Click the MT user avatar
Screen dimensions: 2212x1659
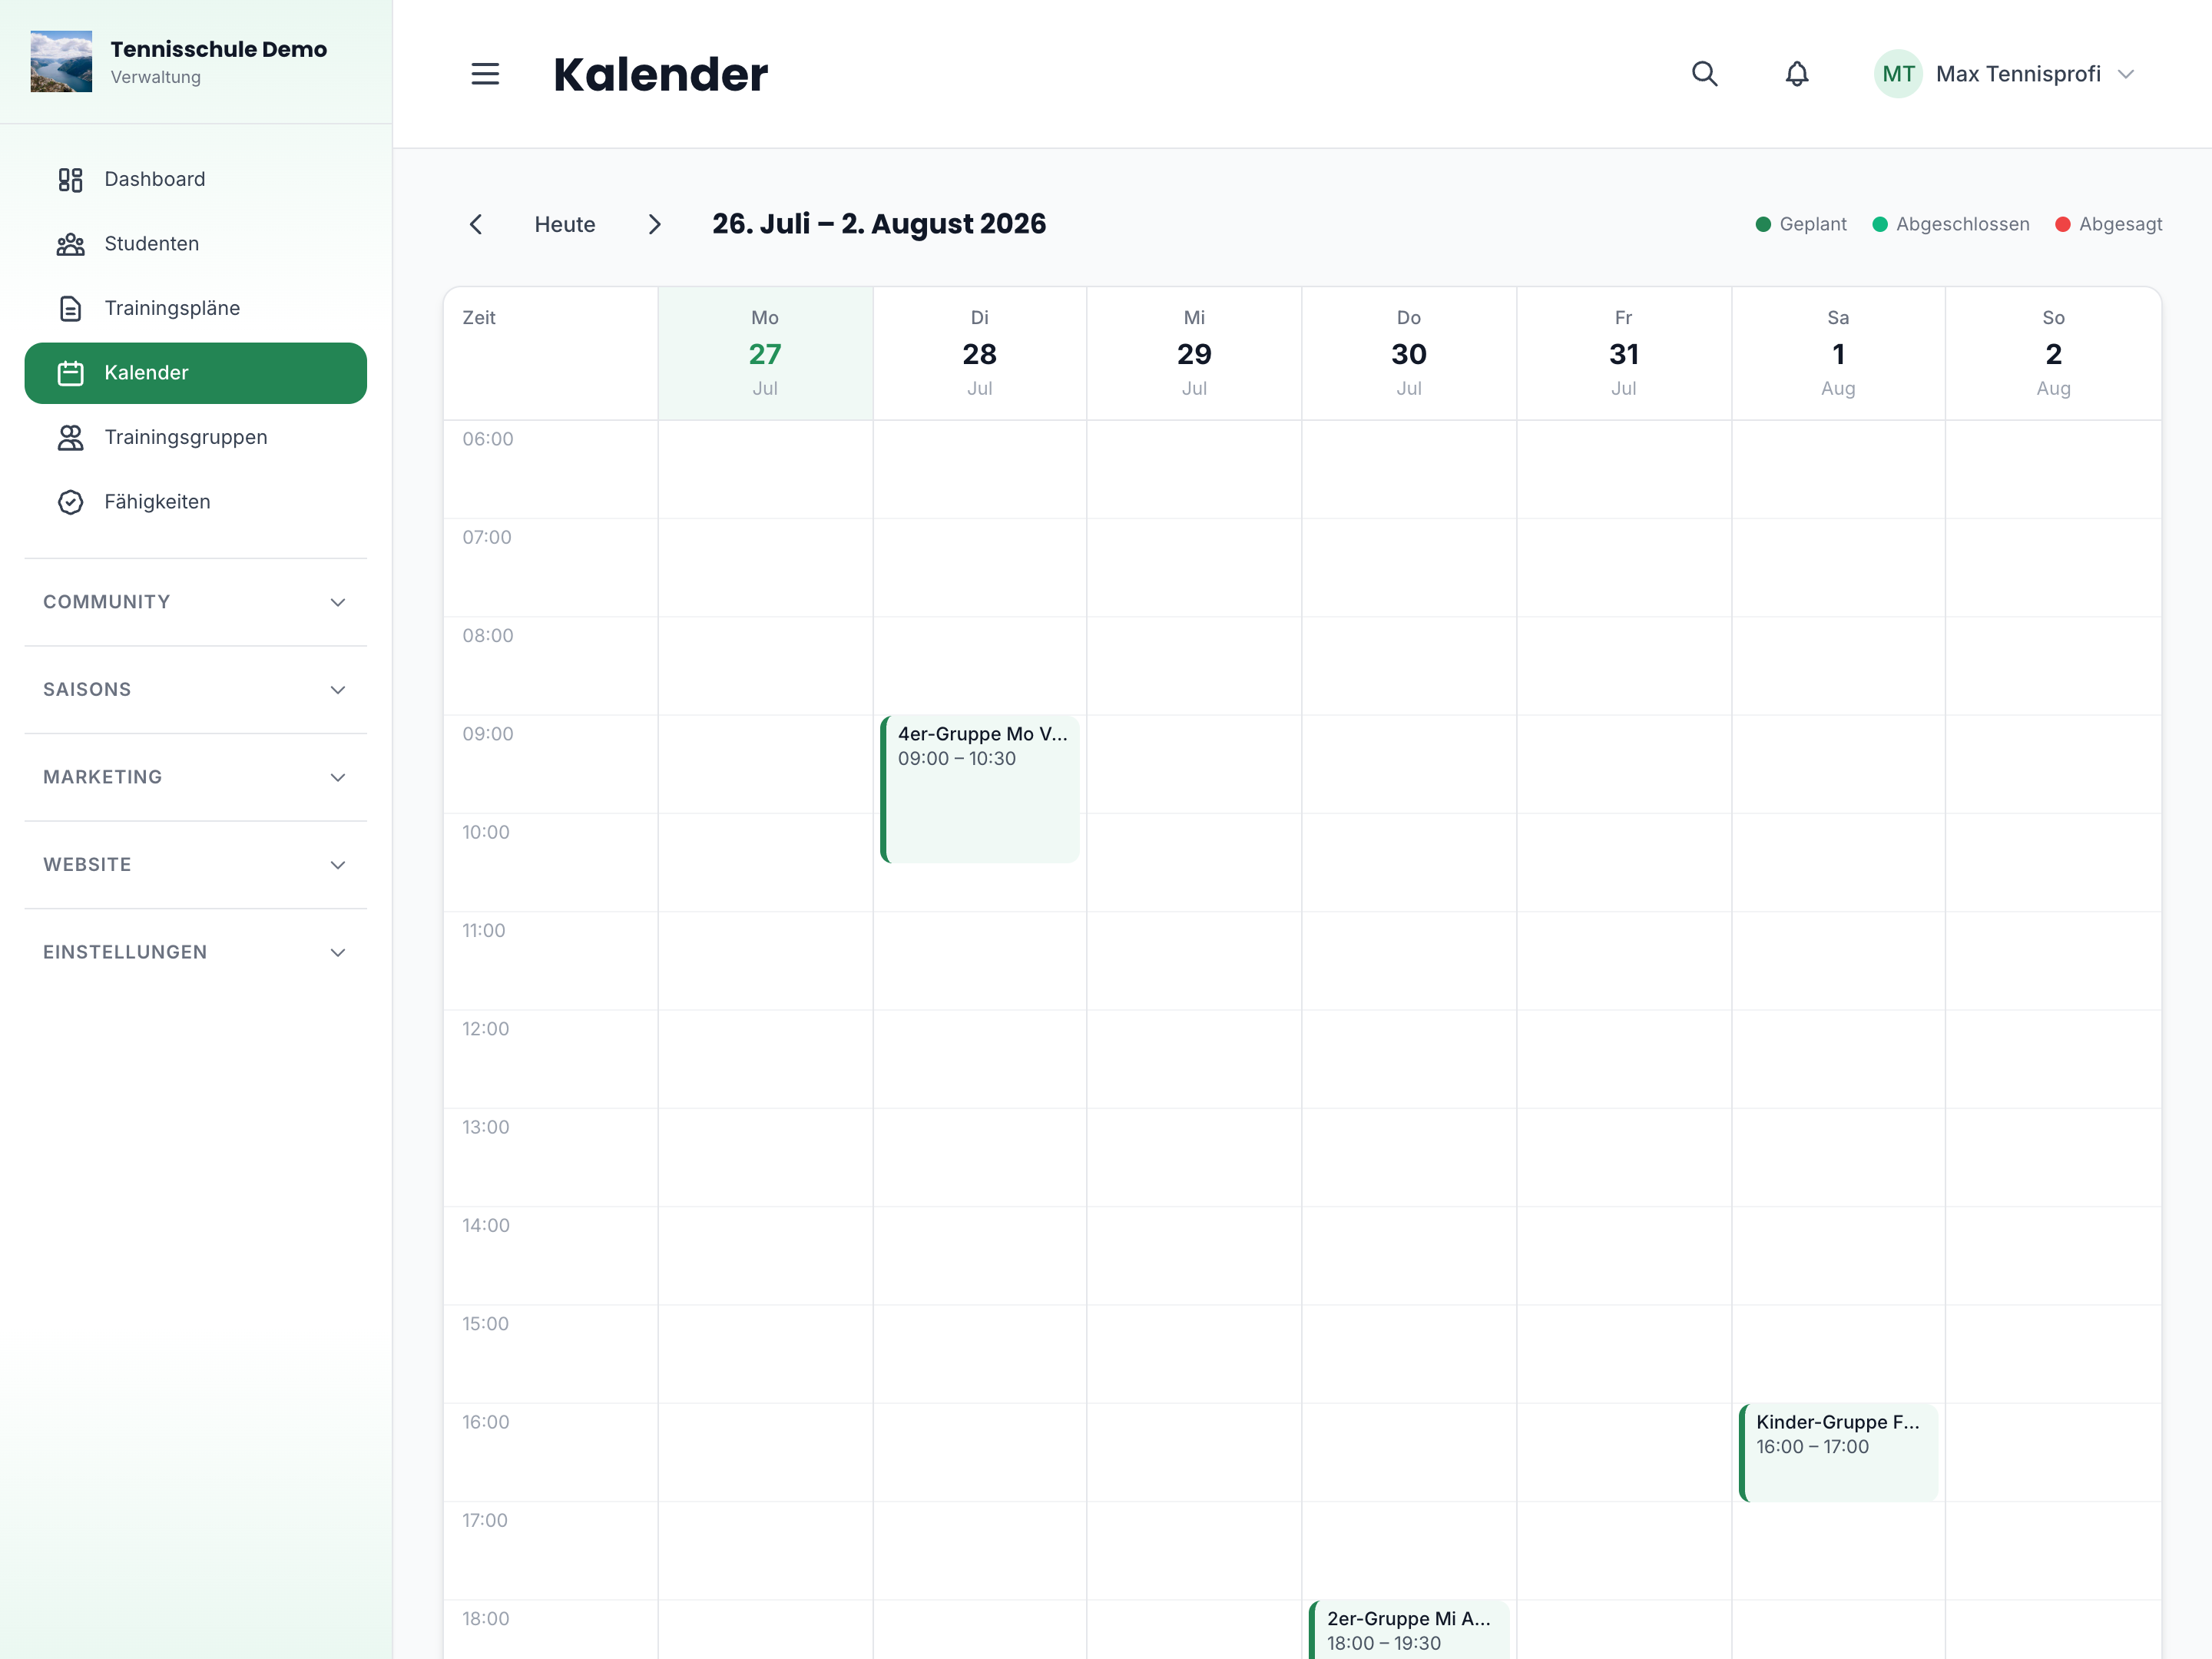(x=1898, y=74)
